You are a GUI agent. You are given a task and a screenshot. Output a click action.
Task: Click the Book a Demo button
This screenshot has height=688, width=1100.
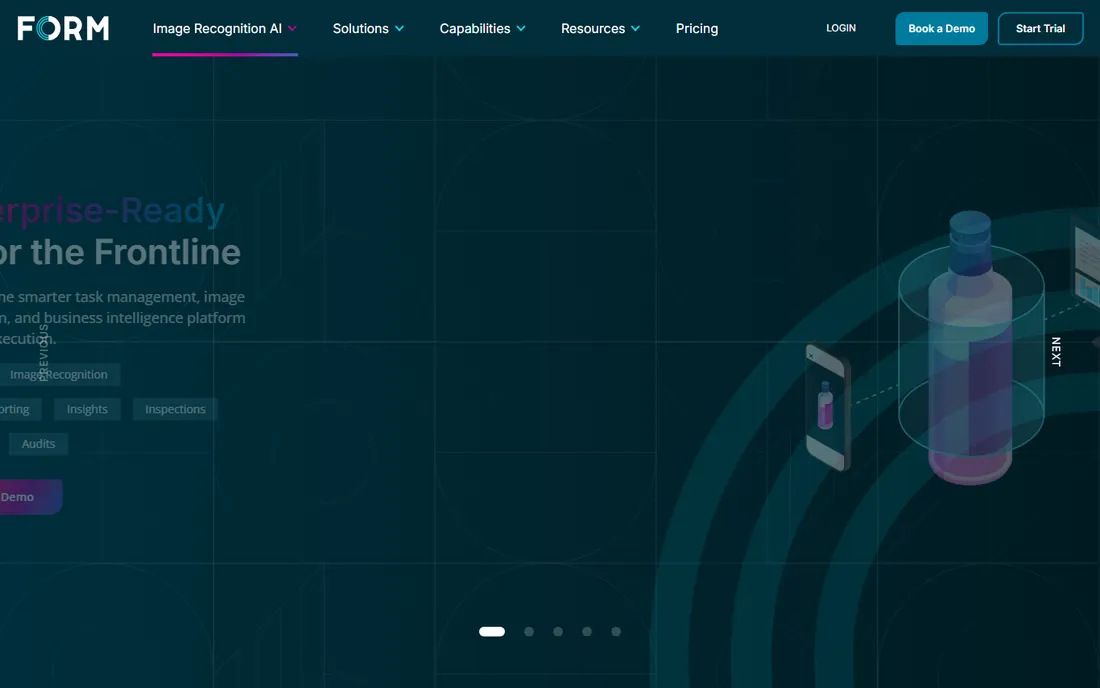941,29
